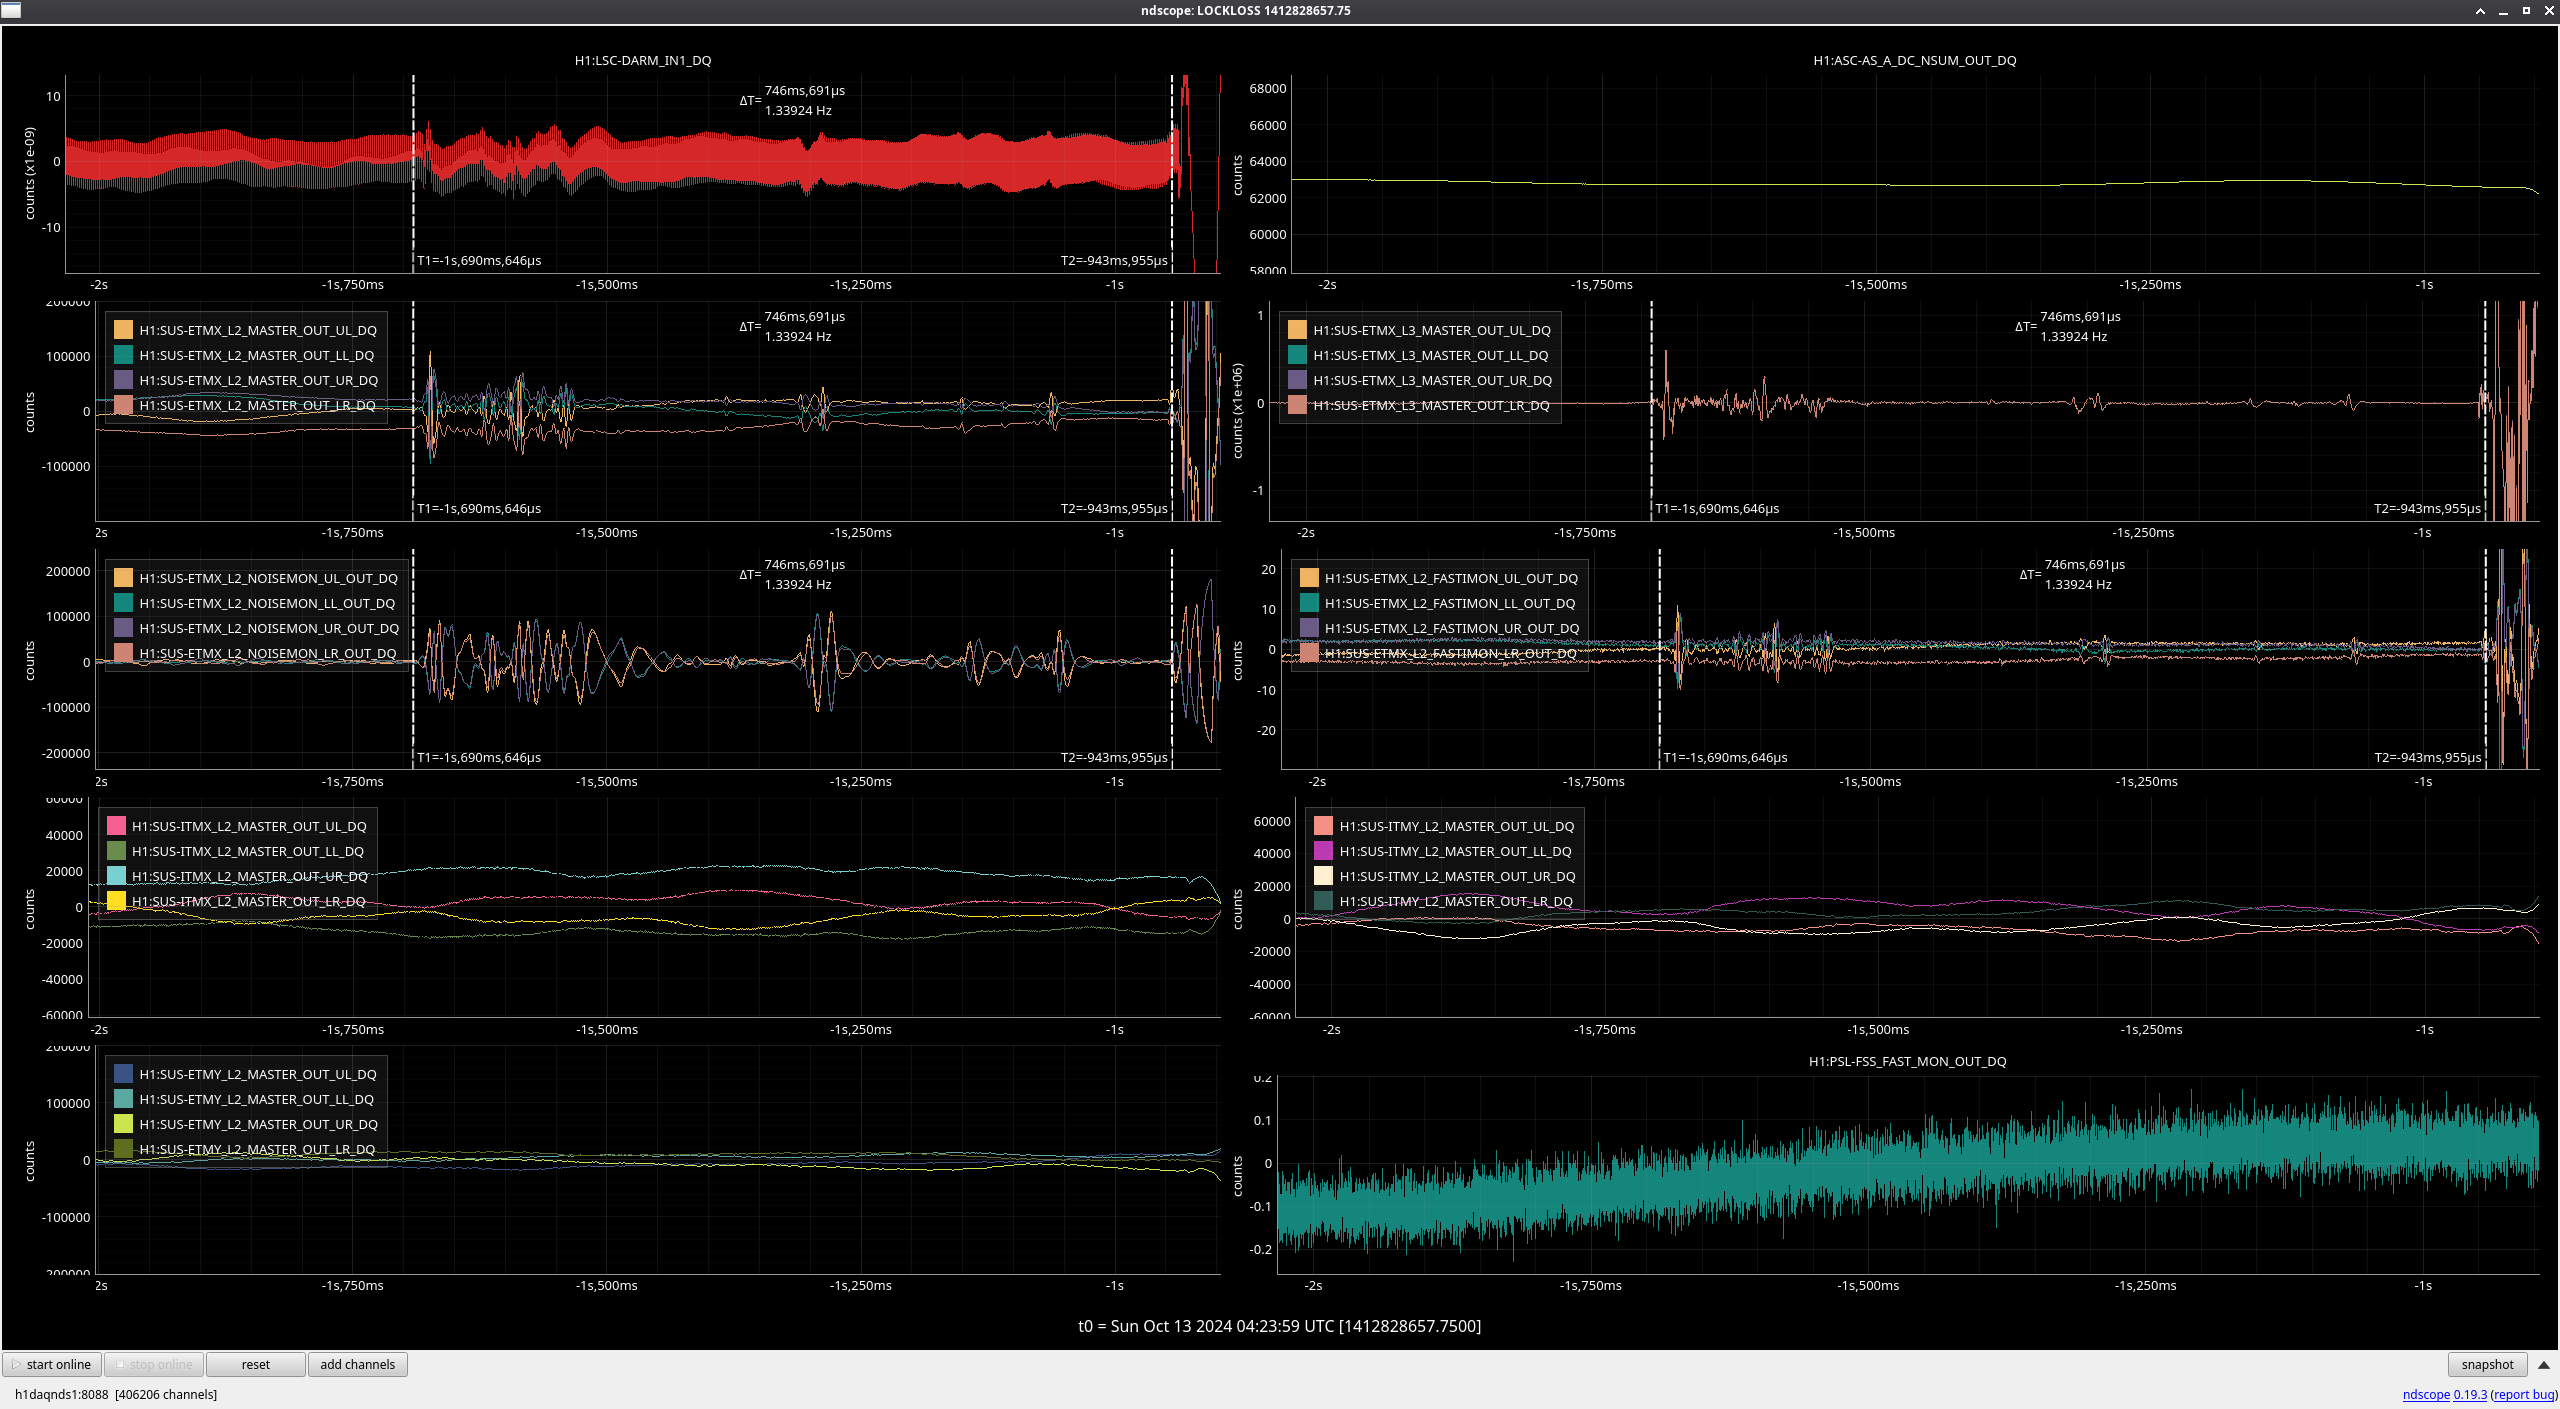Maximize the ndscope window
This screenshot has width=2560, height=1409.
pyautogui.click(x=2526, y=11)
